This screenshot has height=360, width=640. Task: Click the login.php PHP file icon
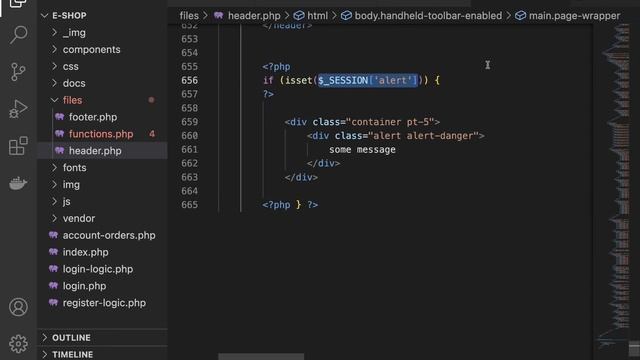(53, 286)
